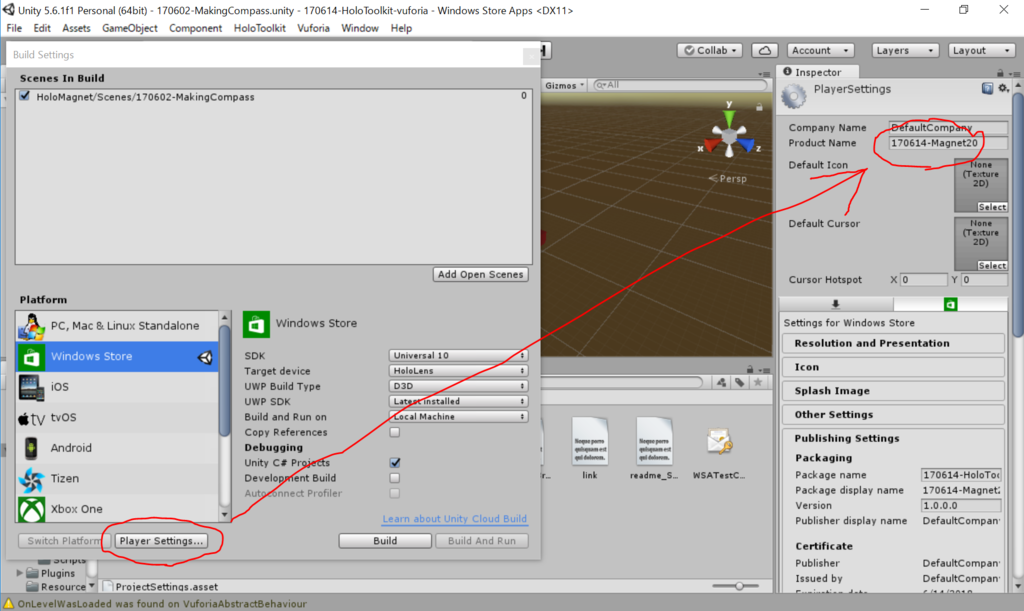Expand the Resolution and Presentation section
Screen dimensions: 1024x611
click(893, 343)
